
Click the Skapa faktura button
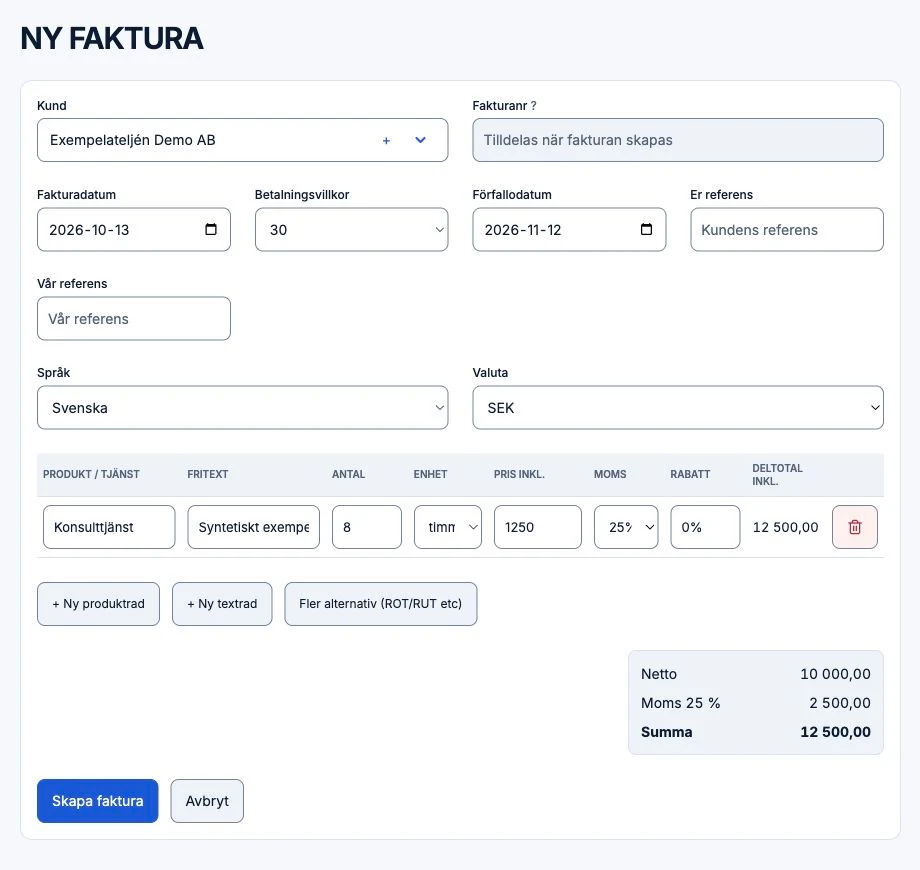tap(97, 801)
